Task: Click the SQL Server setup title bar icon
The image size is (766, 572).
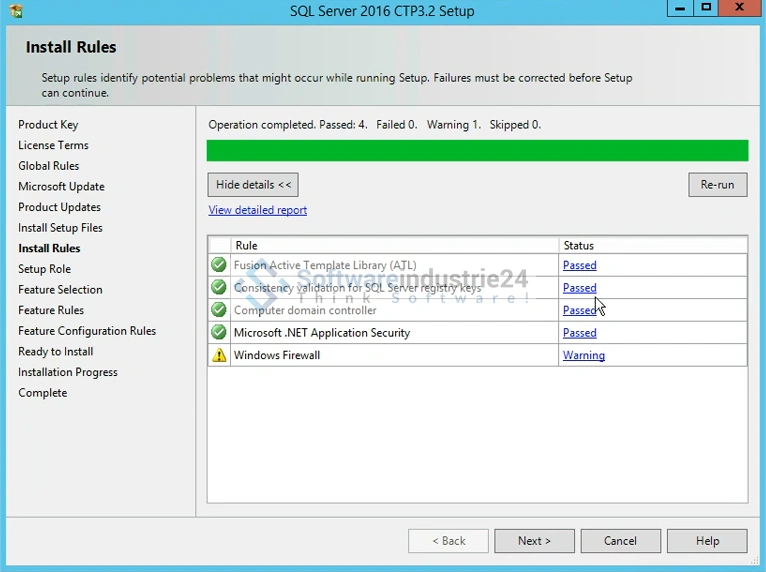Action: tap(15, 11)
